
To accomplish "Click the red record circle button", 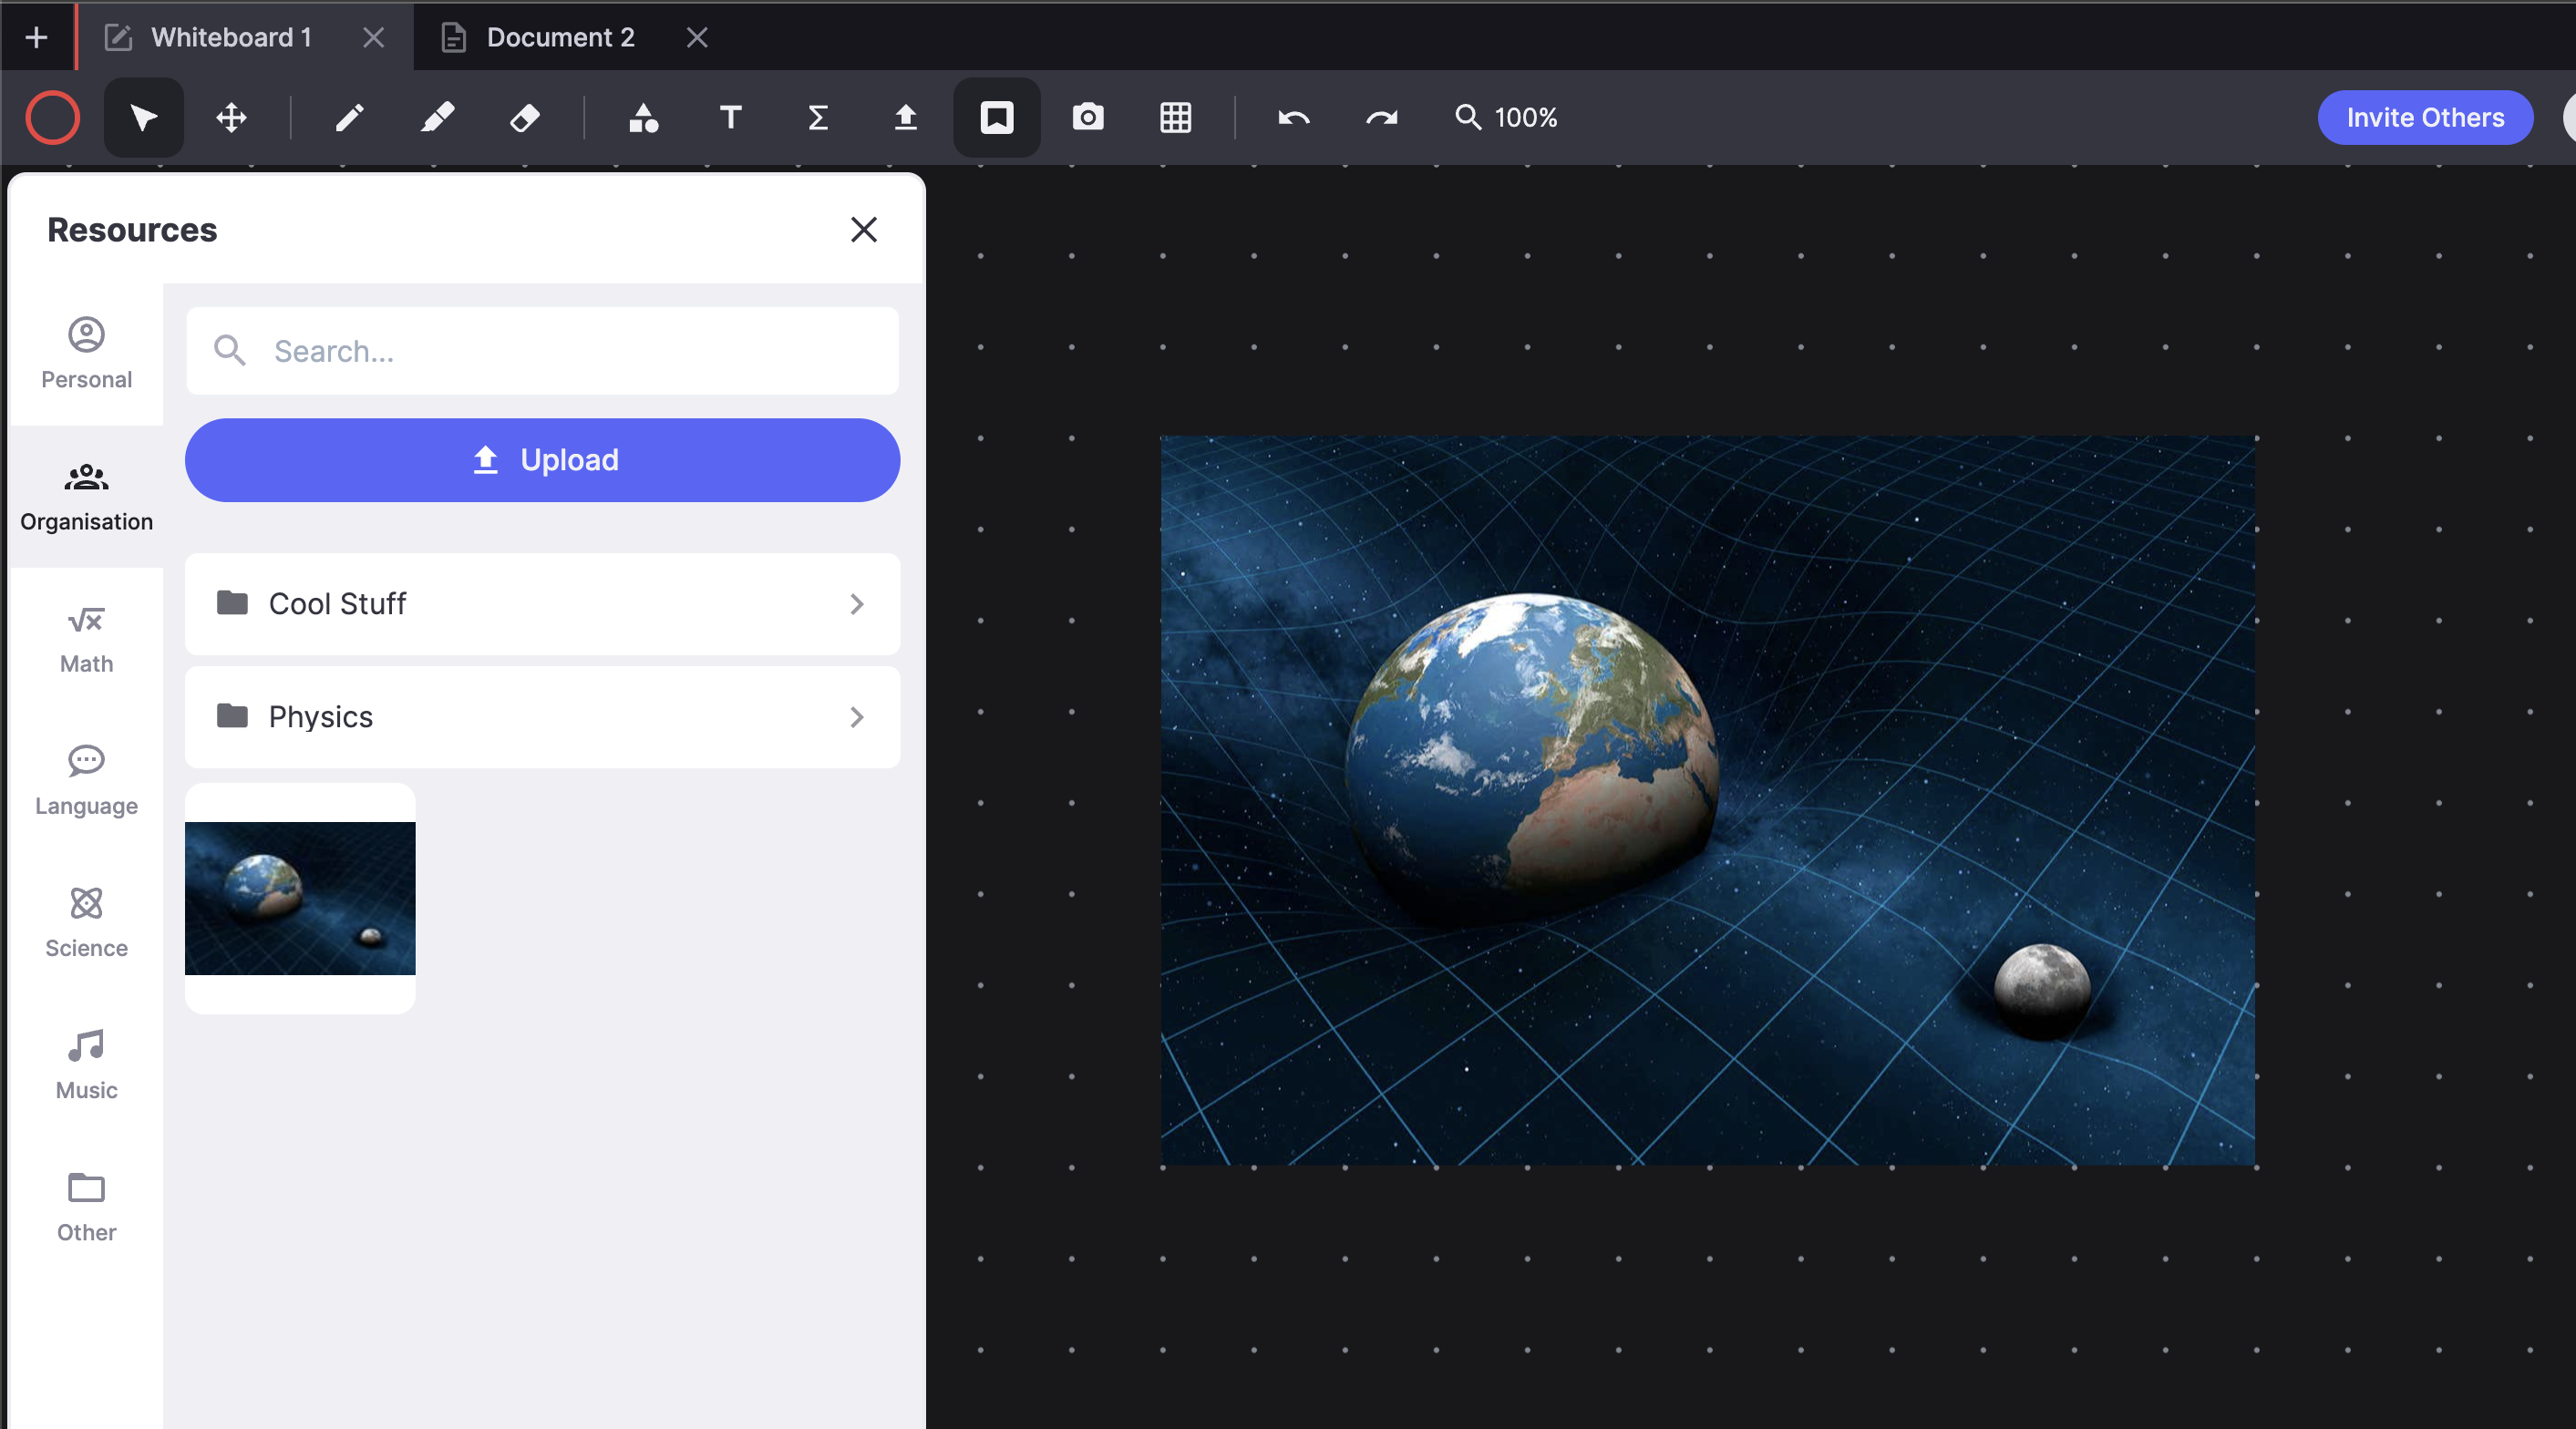I will (x=53, y=118).
